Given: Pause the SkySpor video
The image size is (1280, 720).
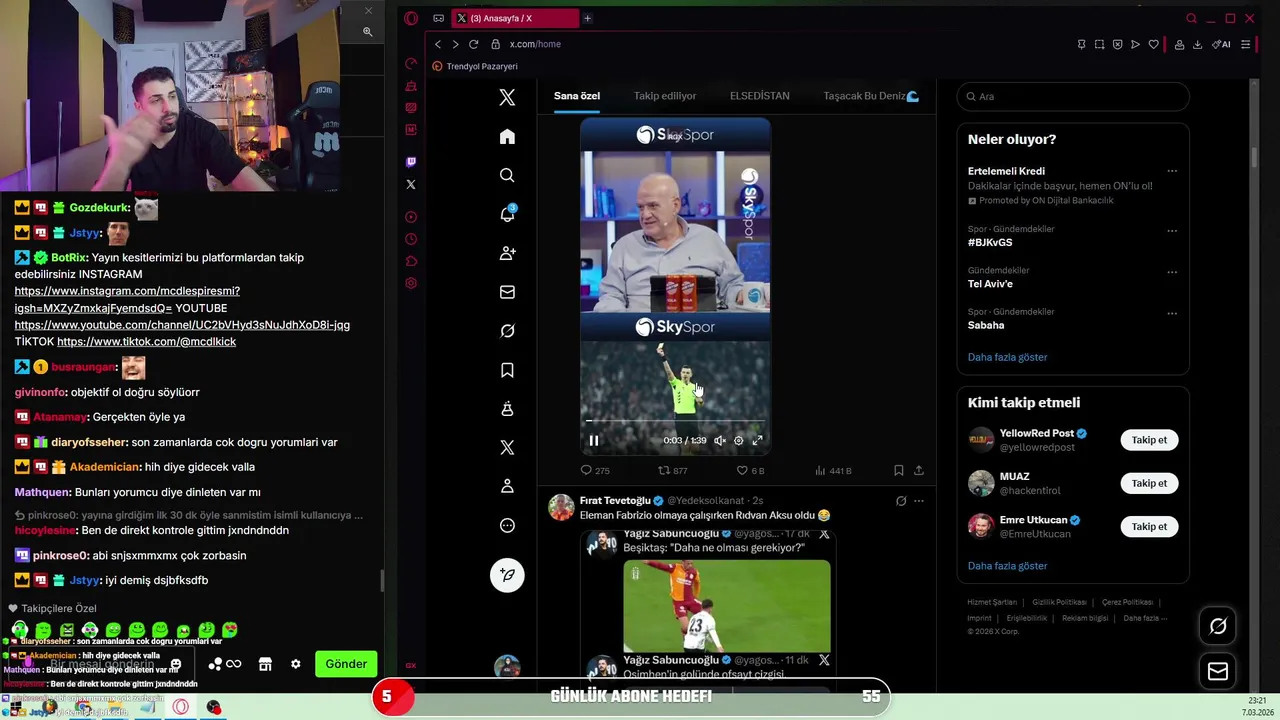Looking at the screenshot, I should pyautogui.click(x=593, y=440).
